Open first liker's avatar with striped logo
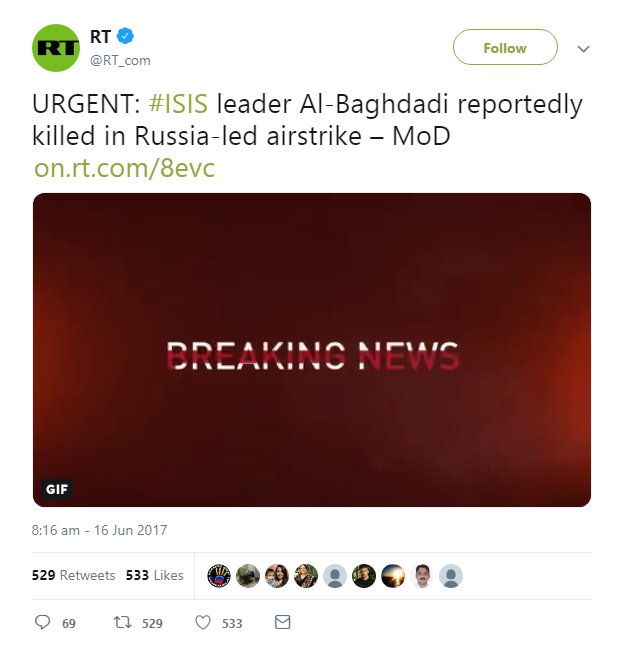623x657 pixels. (x=219, y=576)
